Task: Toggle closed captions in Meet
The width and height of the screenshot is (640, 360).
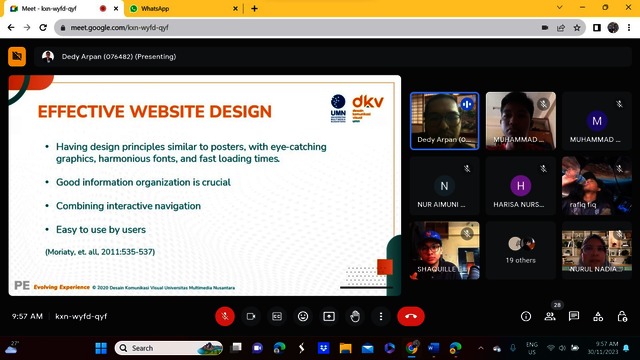Action: point(277,316)
